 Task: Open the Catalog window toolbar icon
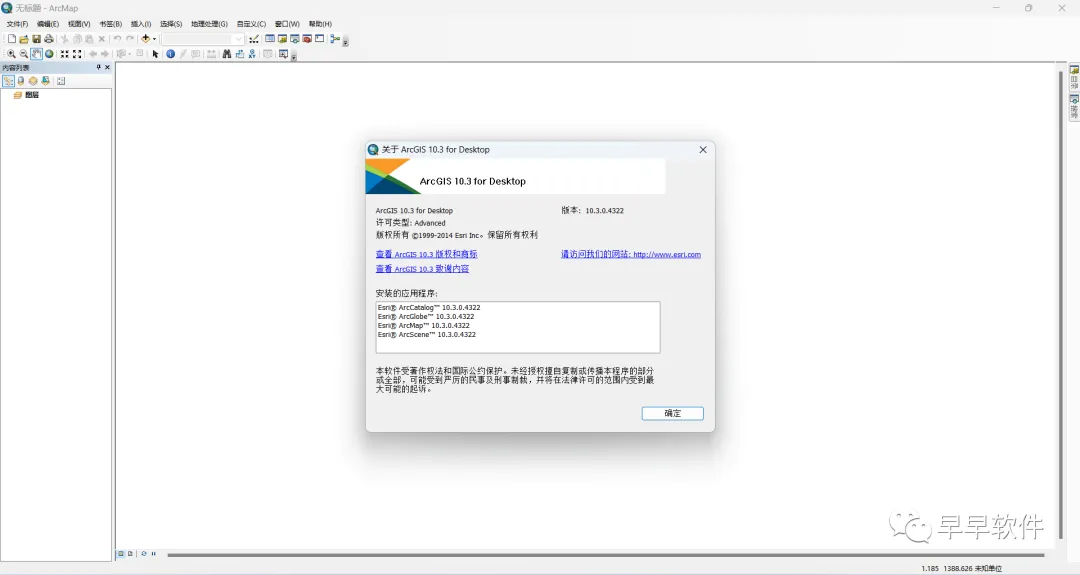[x=282, y=39]
